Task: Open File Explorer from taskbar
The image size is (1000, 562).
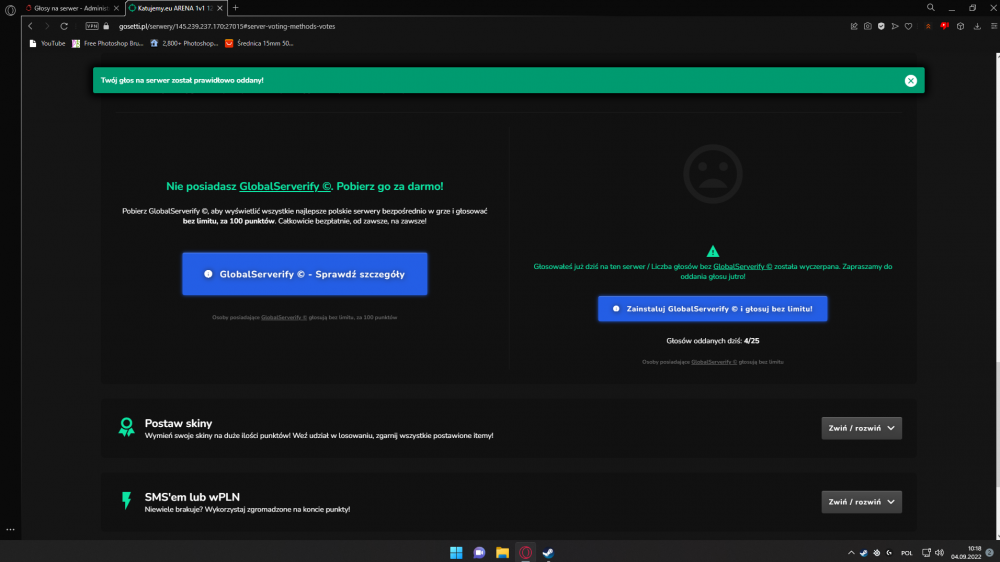Action: click(503, 552)
